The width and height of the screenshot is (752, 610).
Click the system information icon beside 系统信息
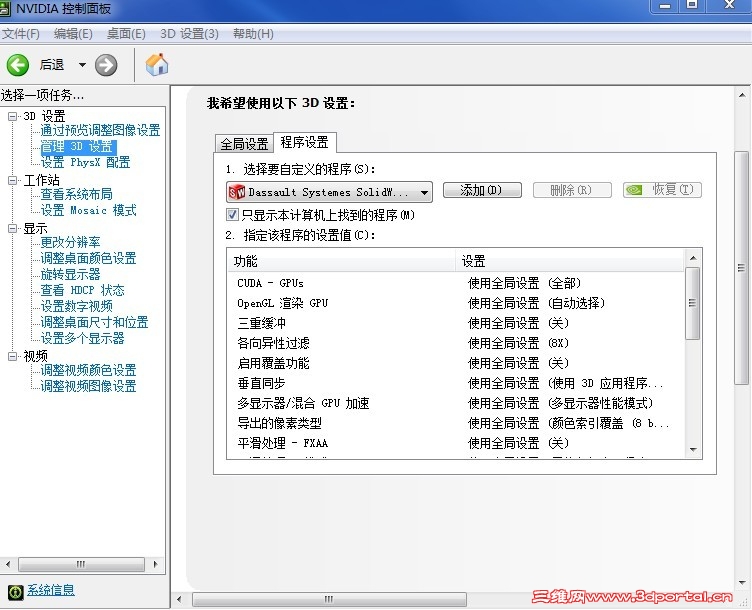[x=15, y=592]
